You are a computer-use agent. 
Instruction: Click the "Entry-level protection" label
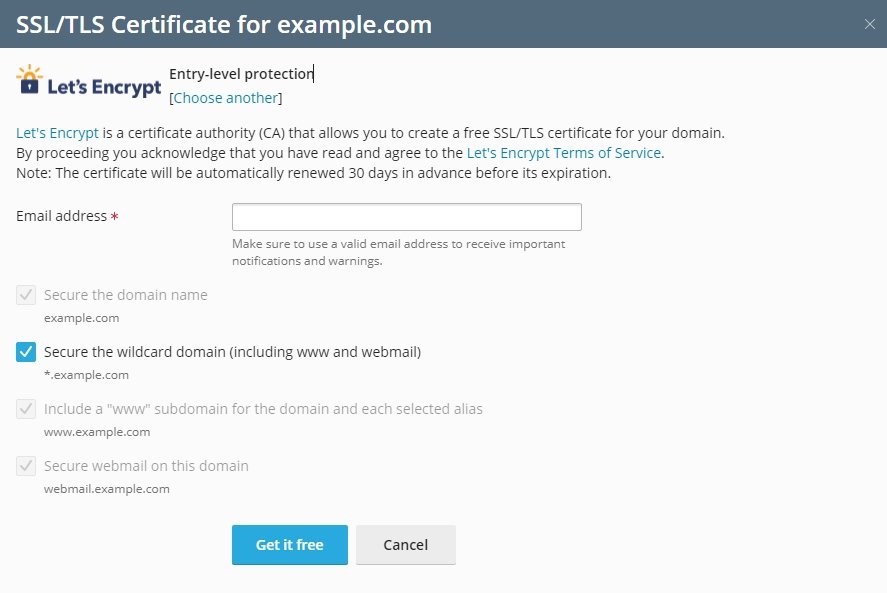[240, 73]
